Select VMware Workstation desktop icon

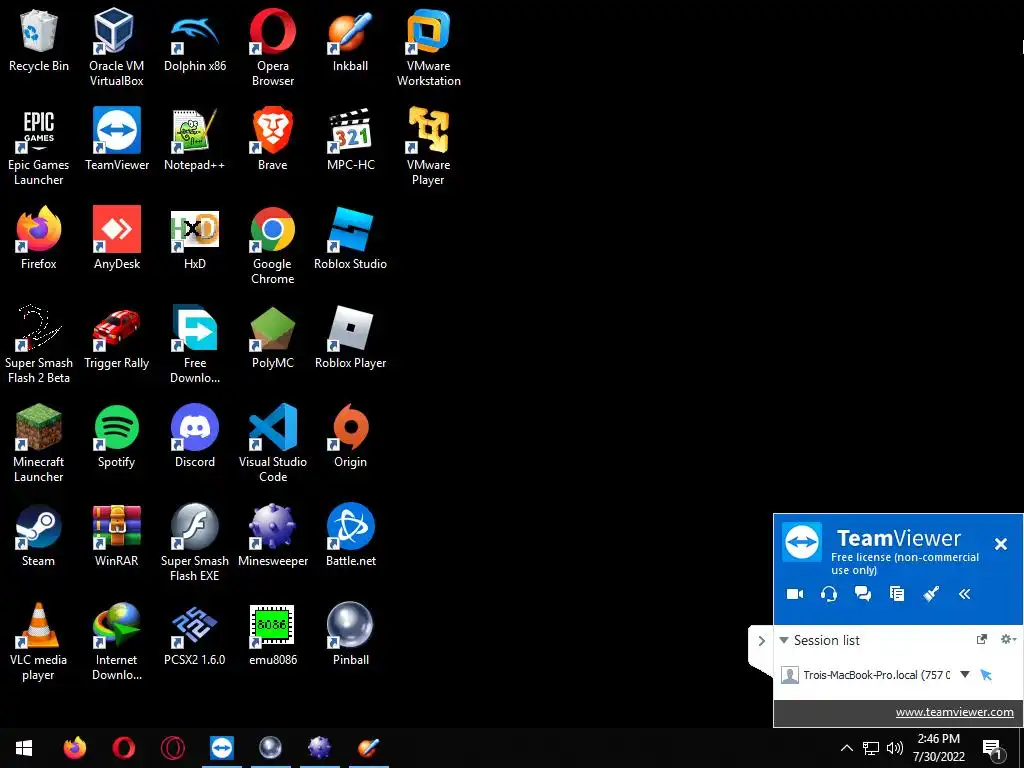point(428,47)
